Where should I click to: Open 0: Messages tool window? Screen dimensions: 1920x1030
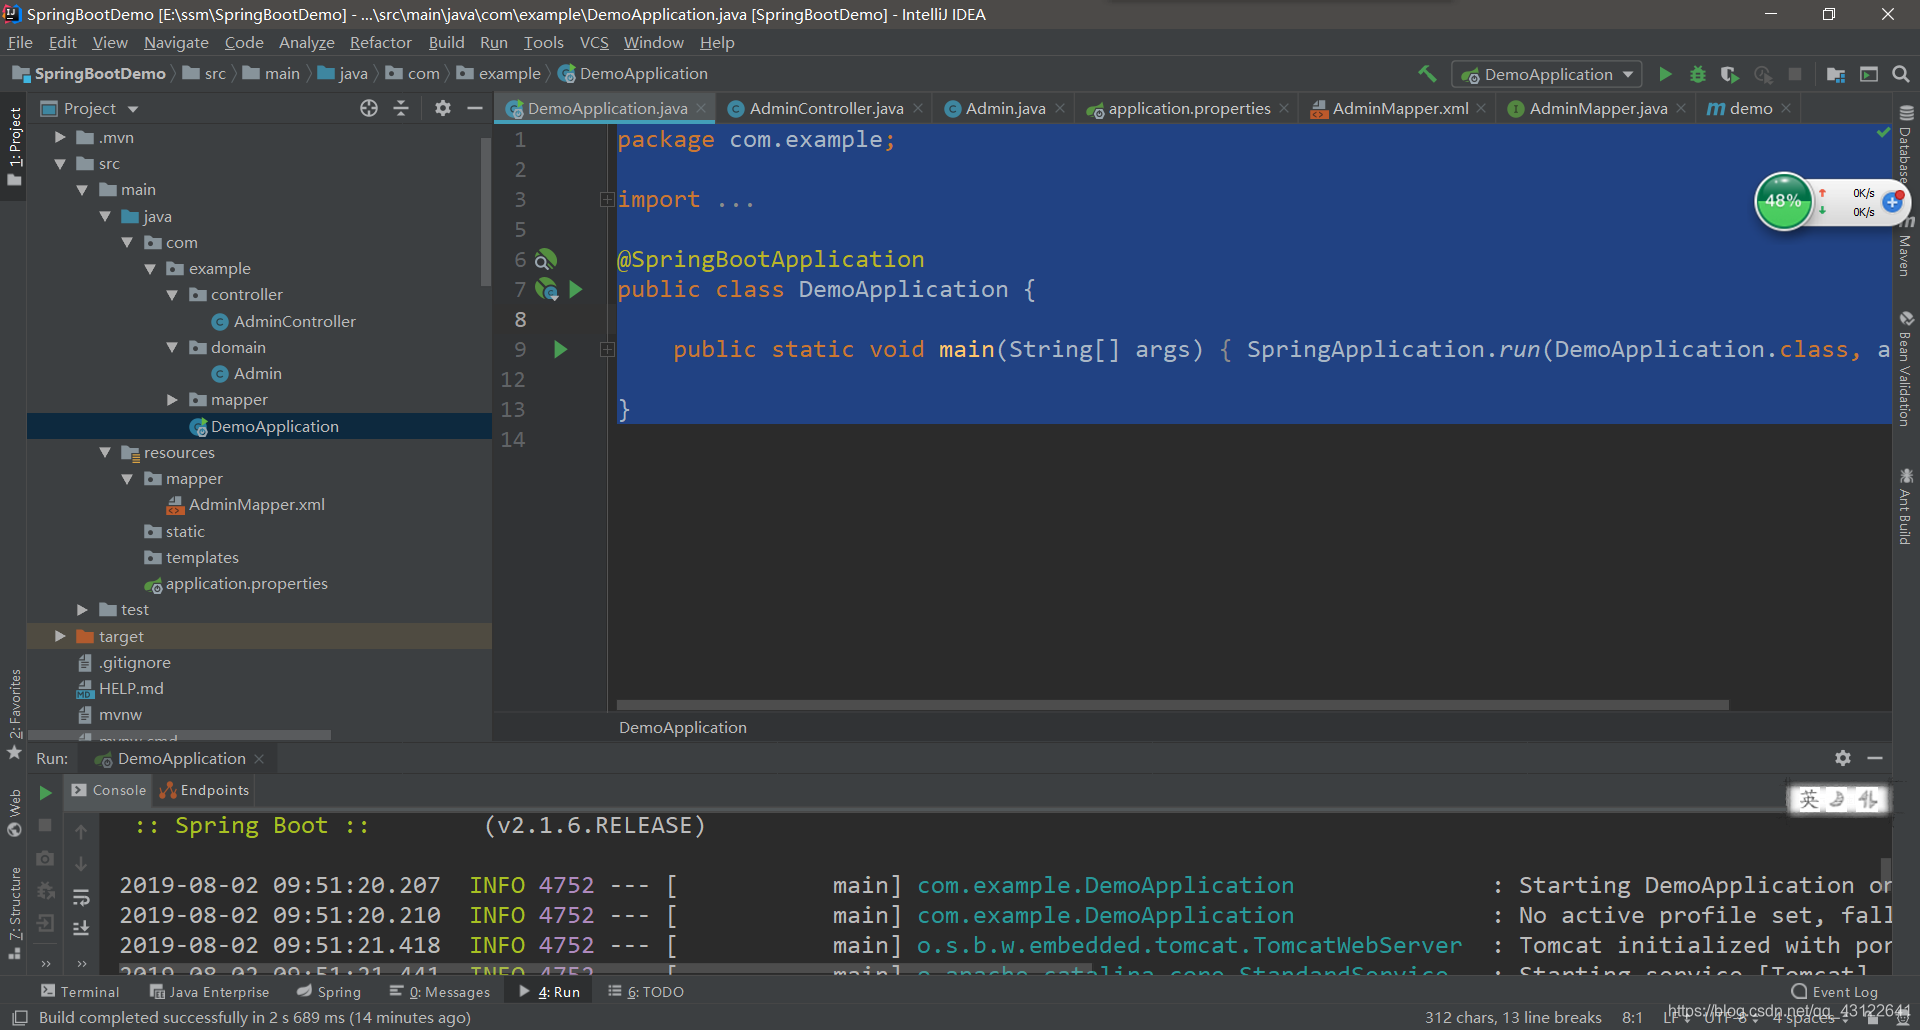440,992
